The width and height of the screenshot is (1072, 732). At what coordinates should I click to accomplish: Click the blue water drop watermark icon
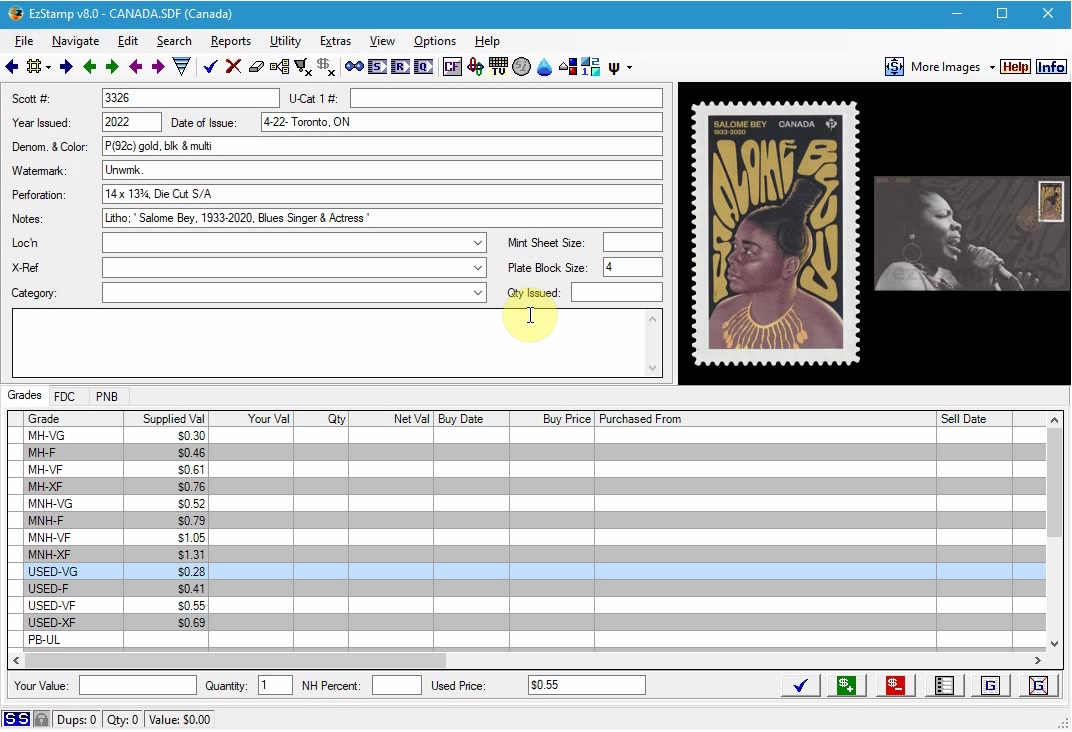pyautogui.click(x=544, y=67)
